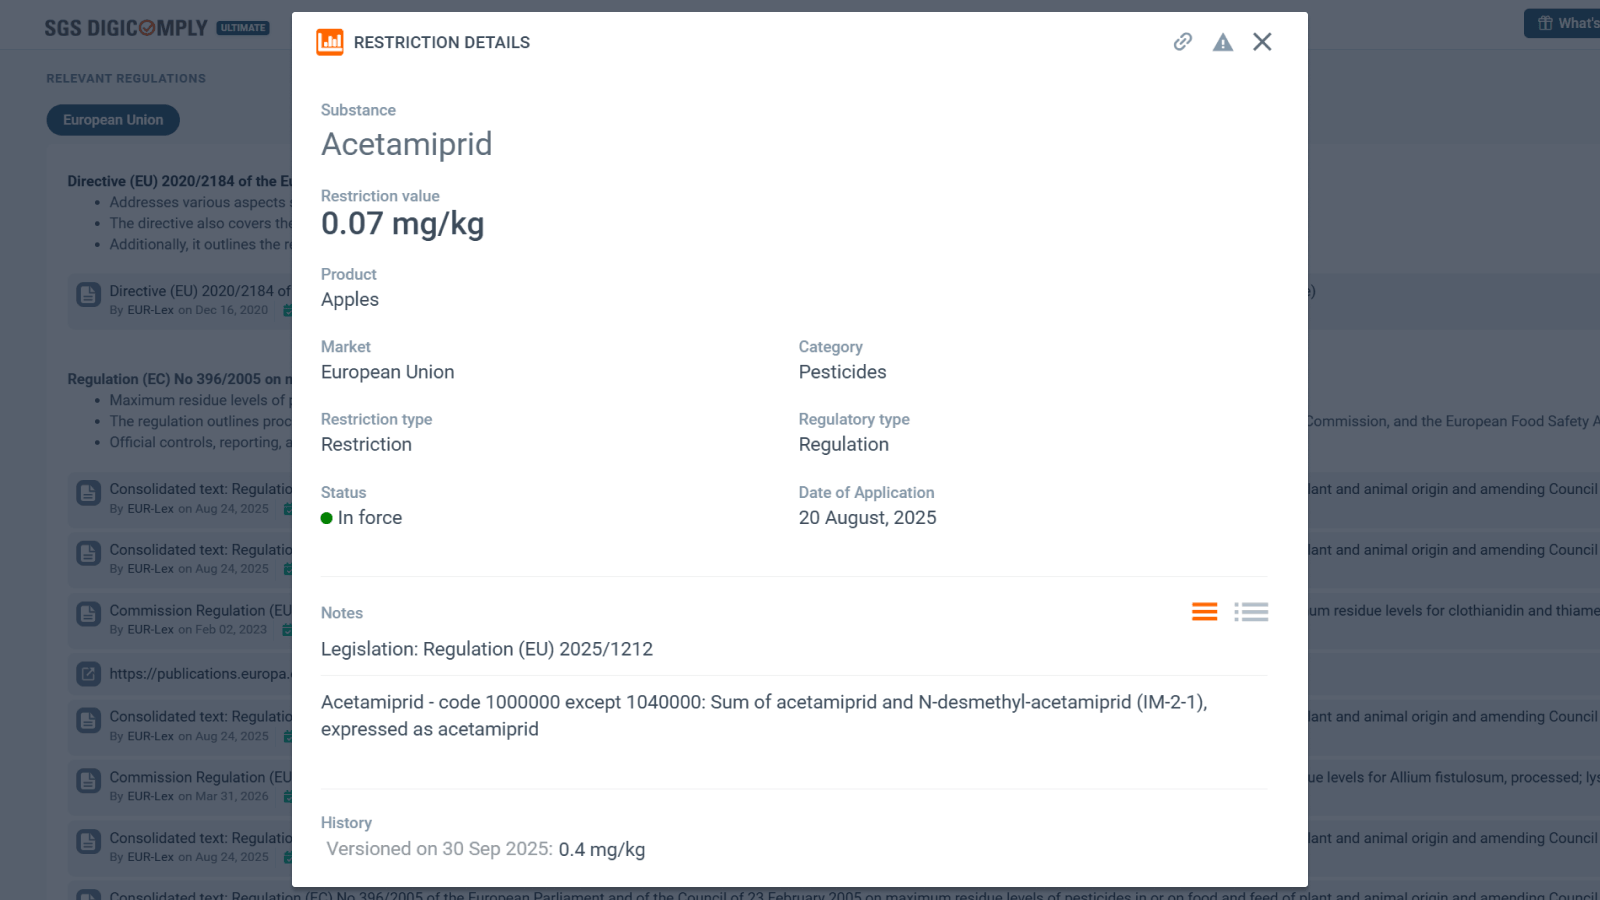
Task: Click document icon for Feb 02, 2023 regulation
Action: pyautogui.click(x=89, y=614)
